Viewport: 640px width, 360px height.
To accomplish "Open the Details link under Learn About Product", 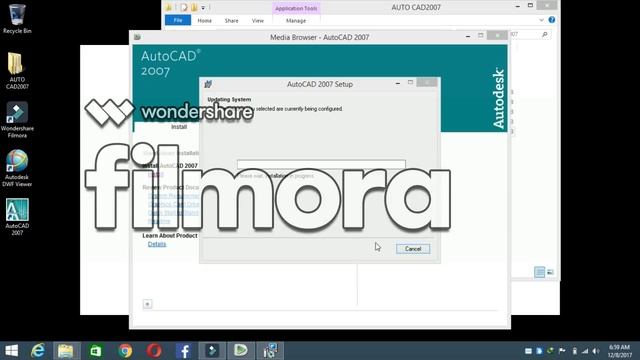I will pos(157,244).
